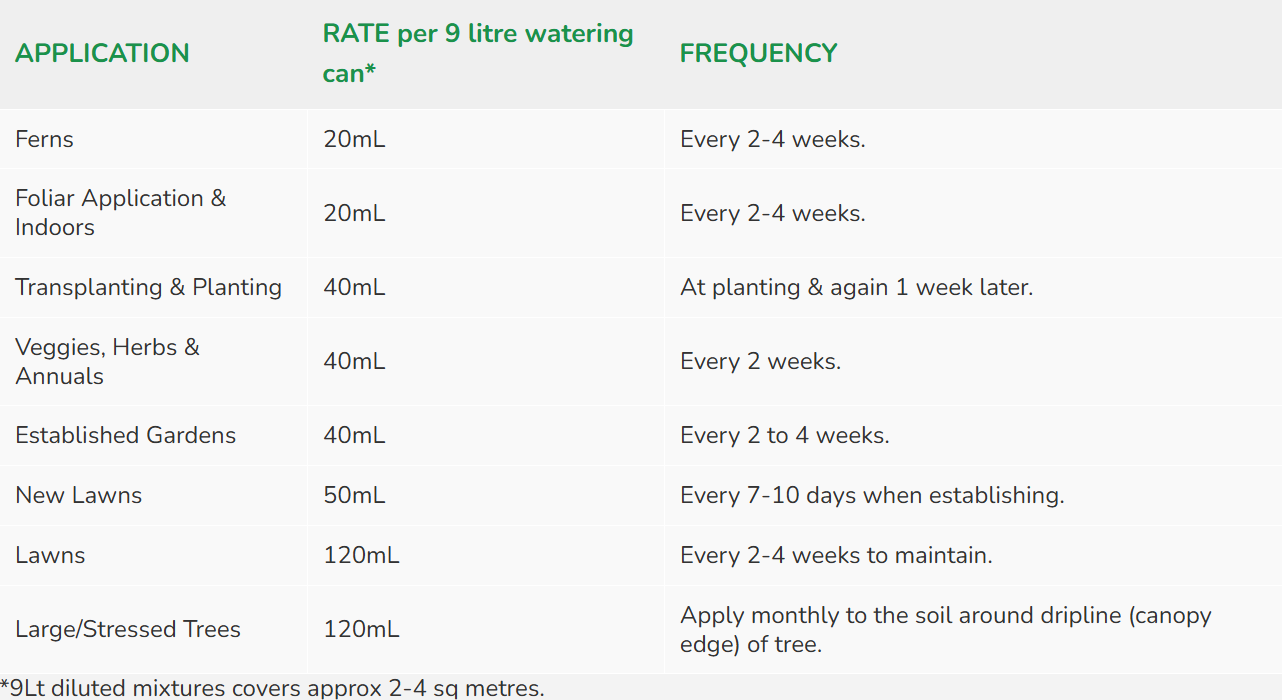Click the 20mL rate in the Ferns row
The width and height of the screenshot is (1282, 700).
[x=354, y=139]
